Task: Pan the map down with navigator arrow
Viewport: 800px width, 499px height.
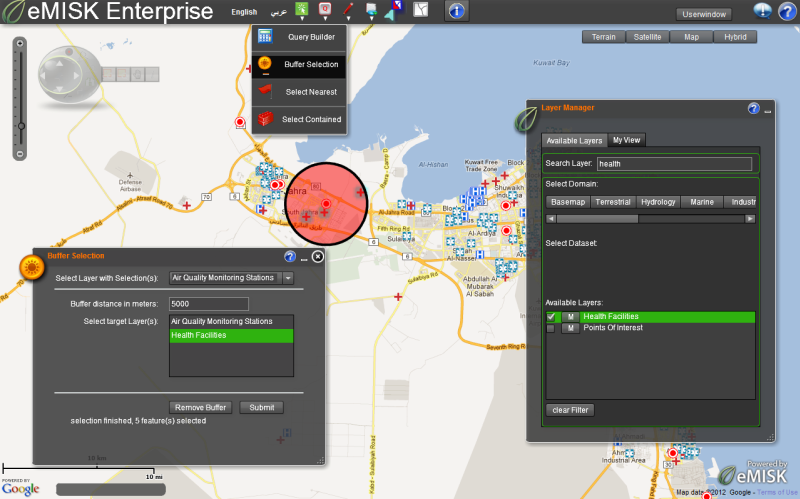Action: 60,89
